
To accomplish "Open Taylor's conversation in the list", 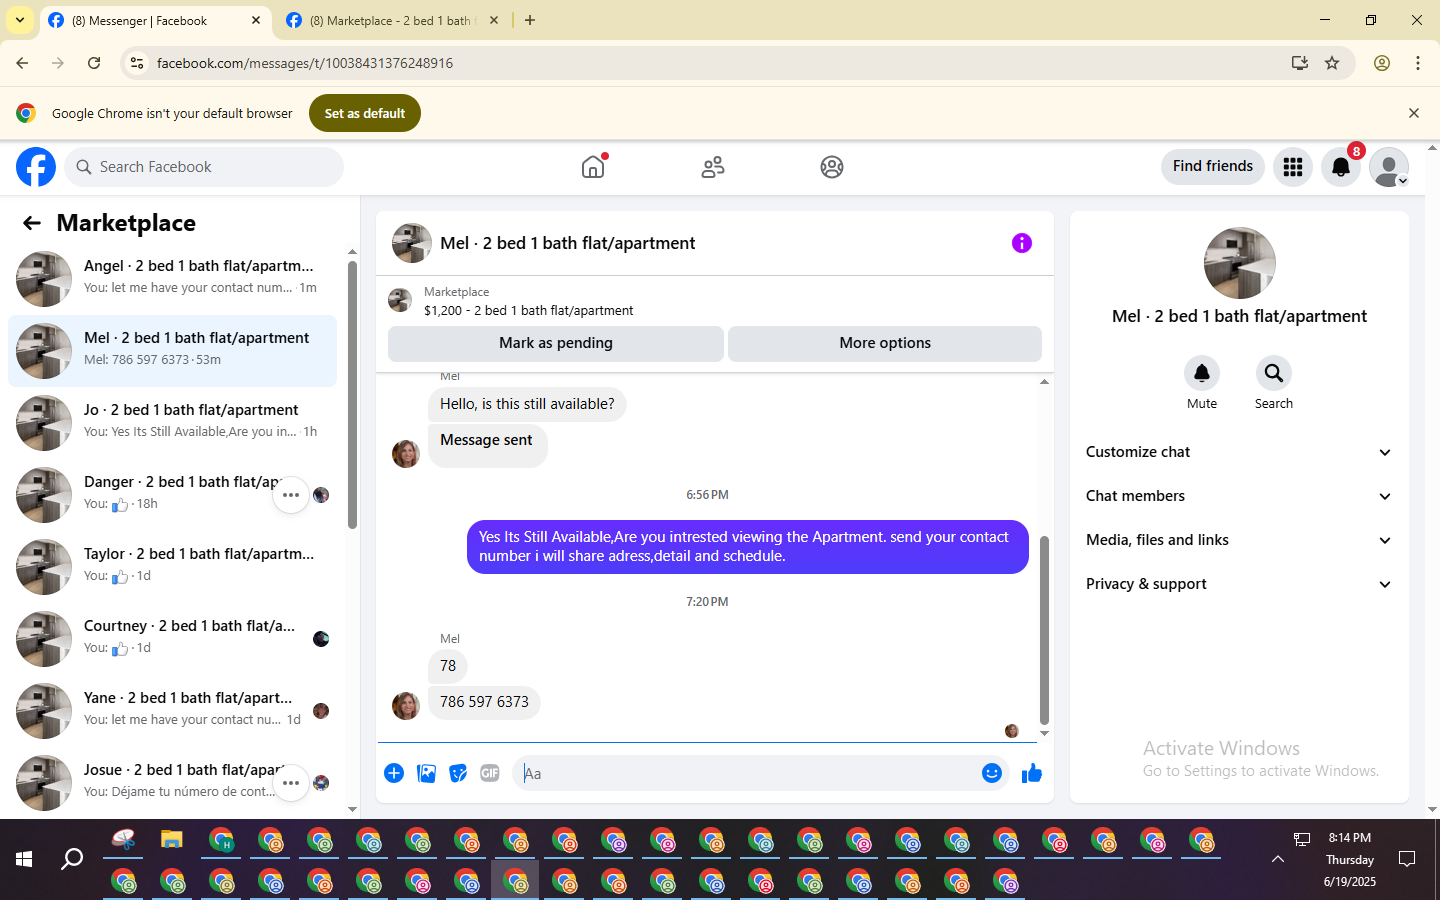I will pyautogui.click(x=172, y=566).
